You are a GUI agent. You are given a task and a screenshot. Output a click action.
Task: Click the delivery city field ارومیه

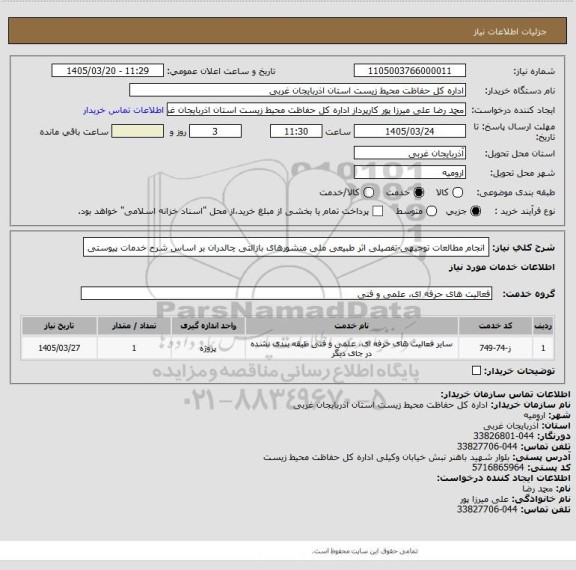(410, 172)
